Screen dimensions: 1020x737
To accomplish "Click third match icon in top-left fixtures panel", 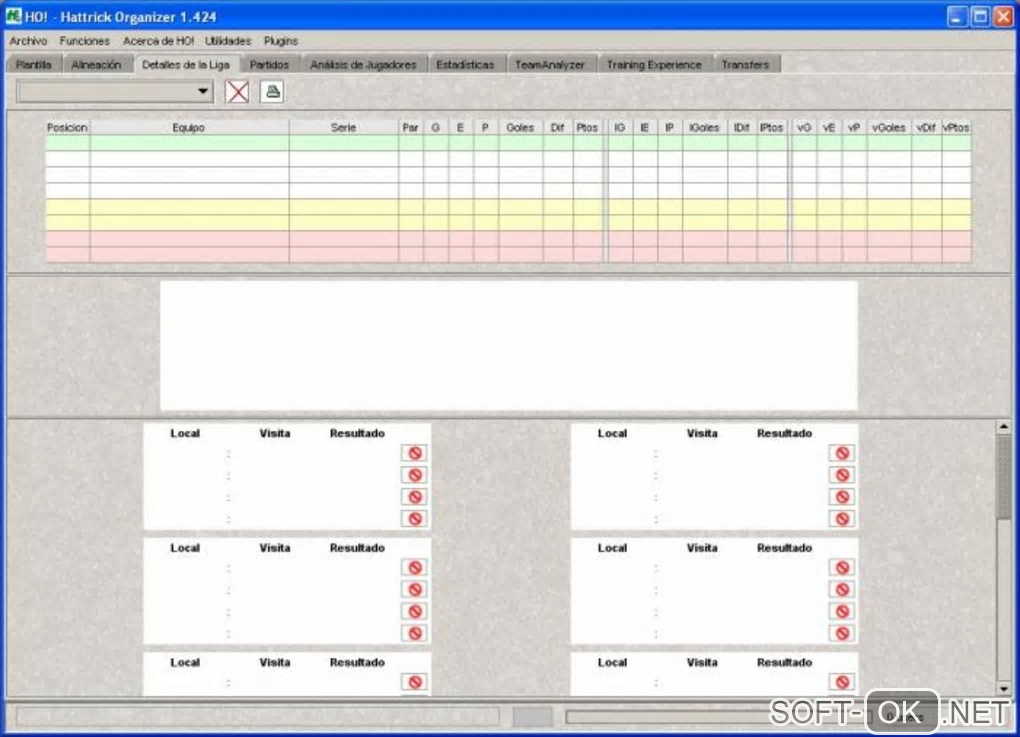I will pyautogui.click(x=414, y=497).
